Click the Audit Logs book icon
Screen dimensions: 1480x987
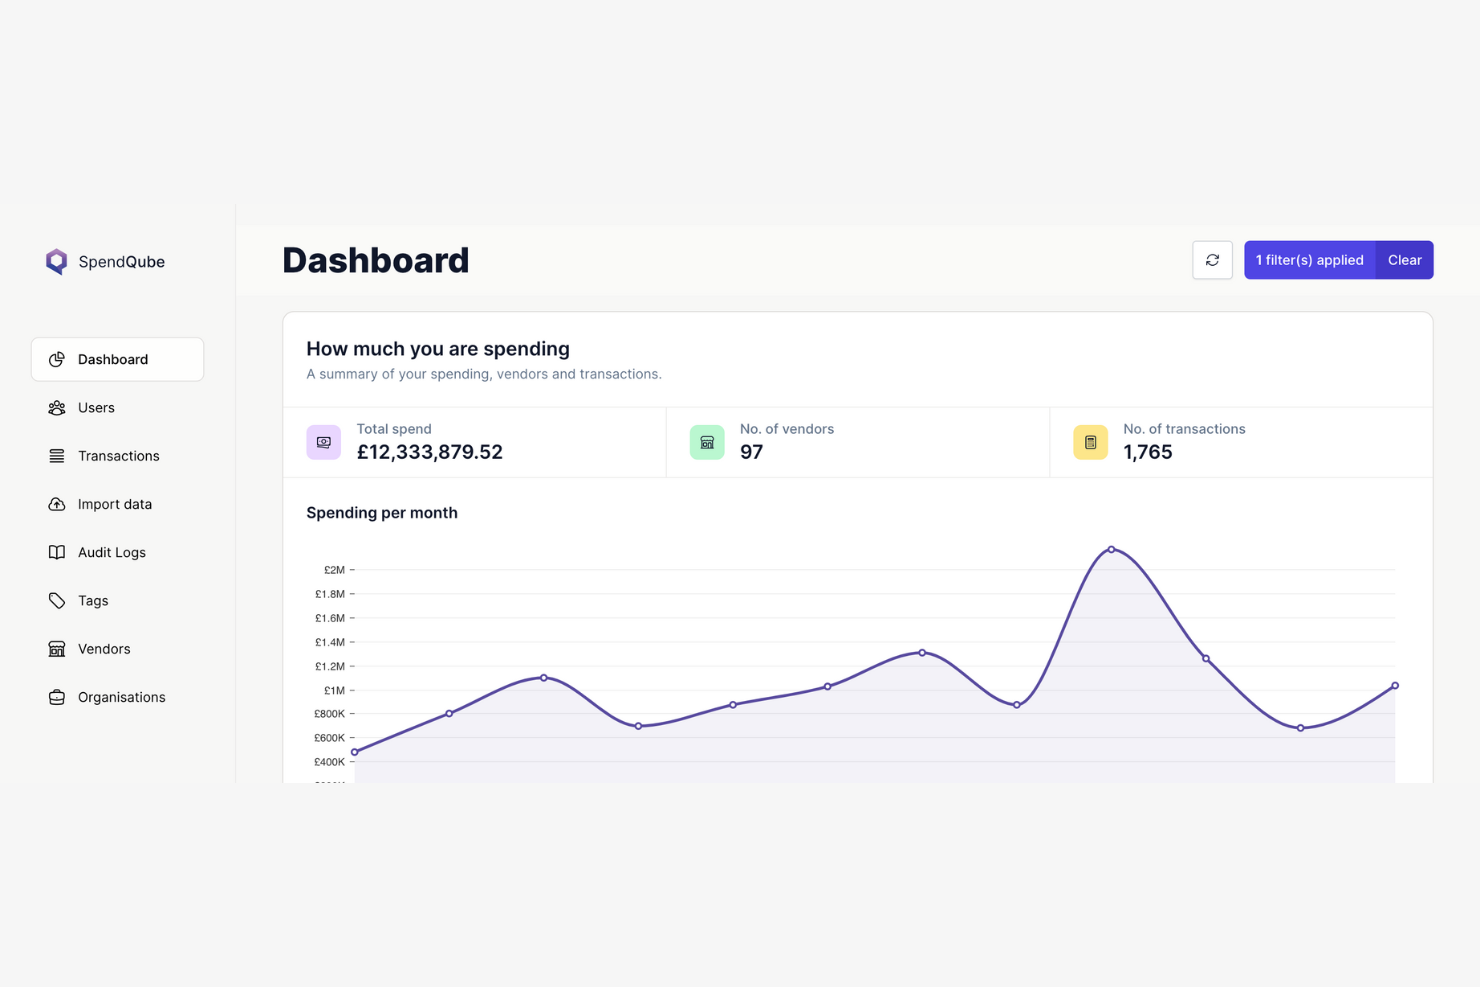coord(57,552)
